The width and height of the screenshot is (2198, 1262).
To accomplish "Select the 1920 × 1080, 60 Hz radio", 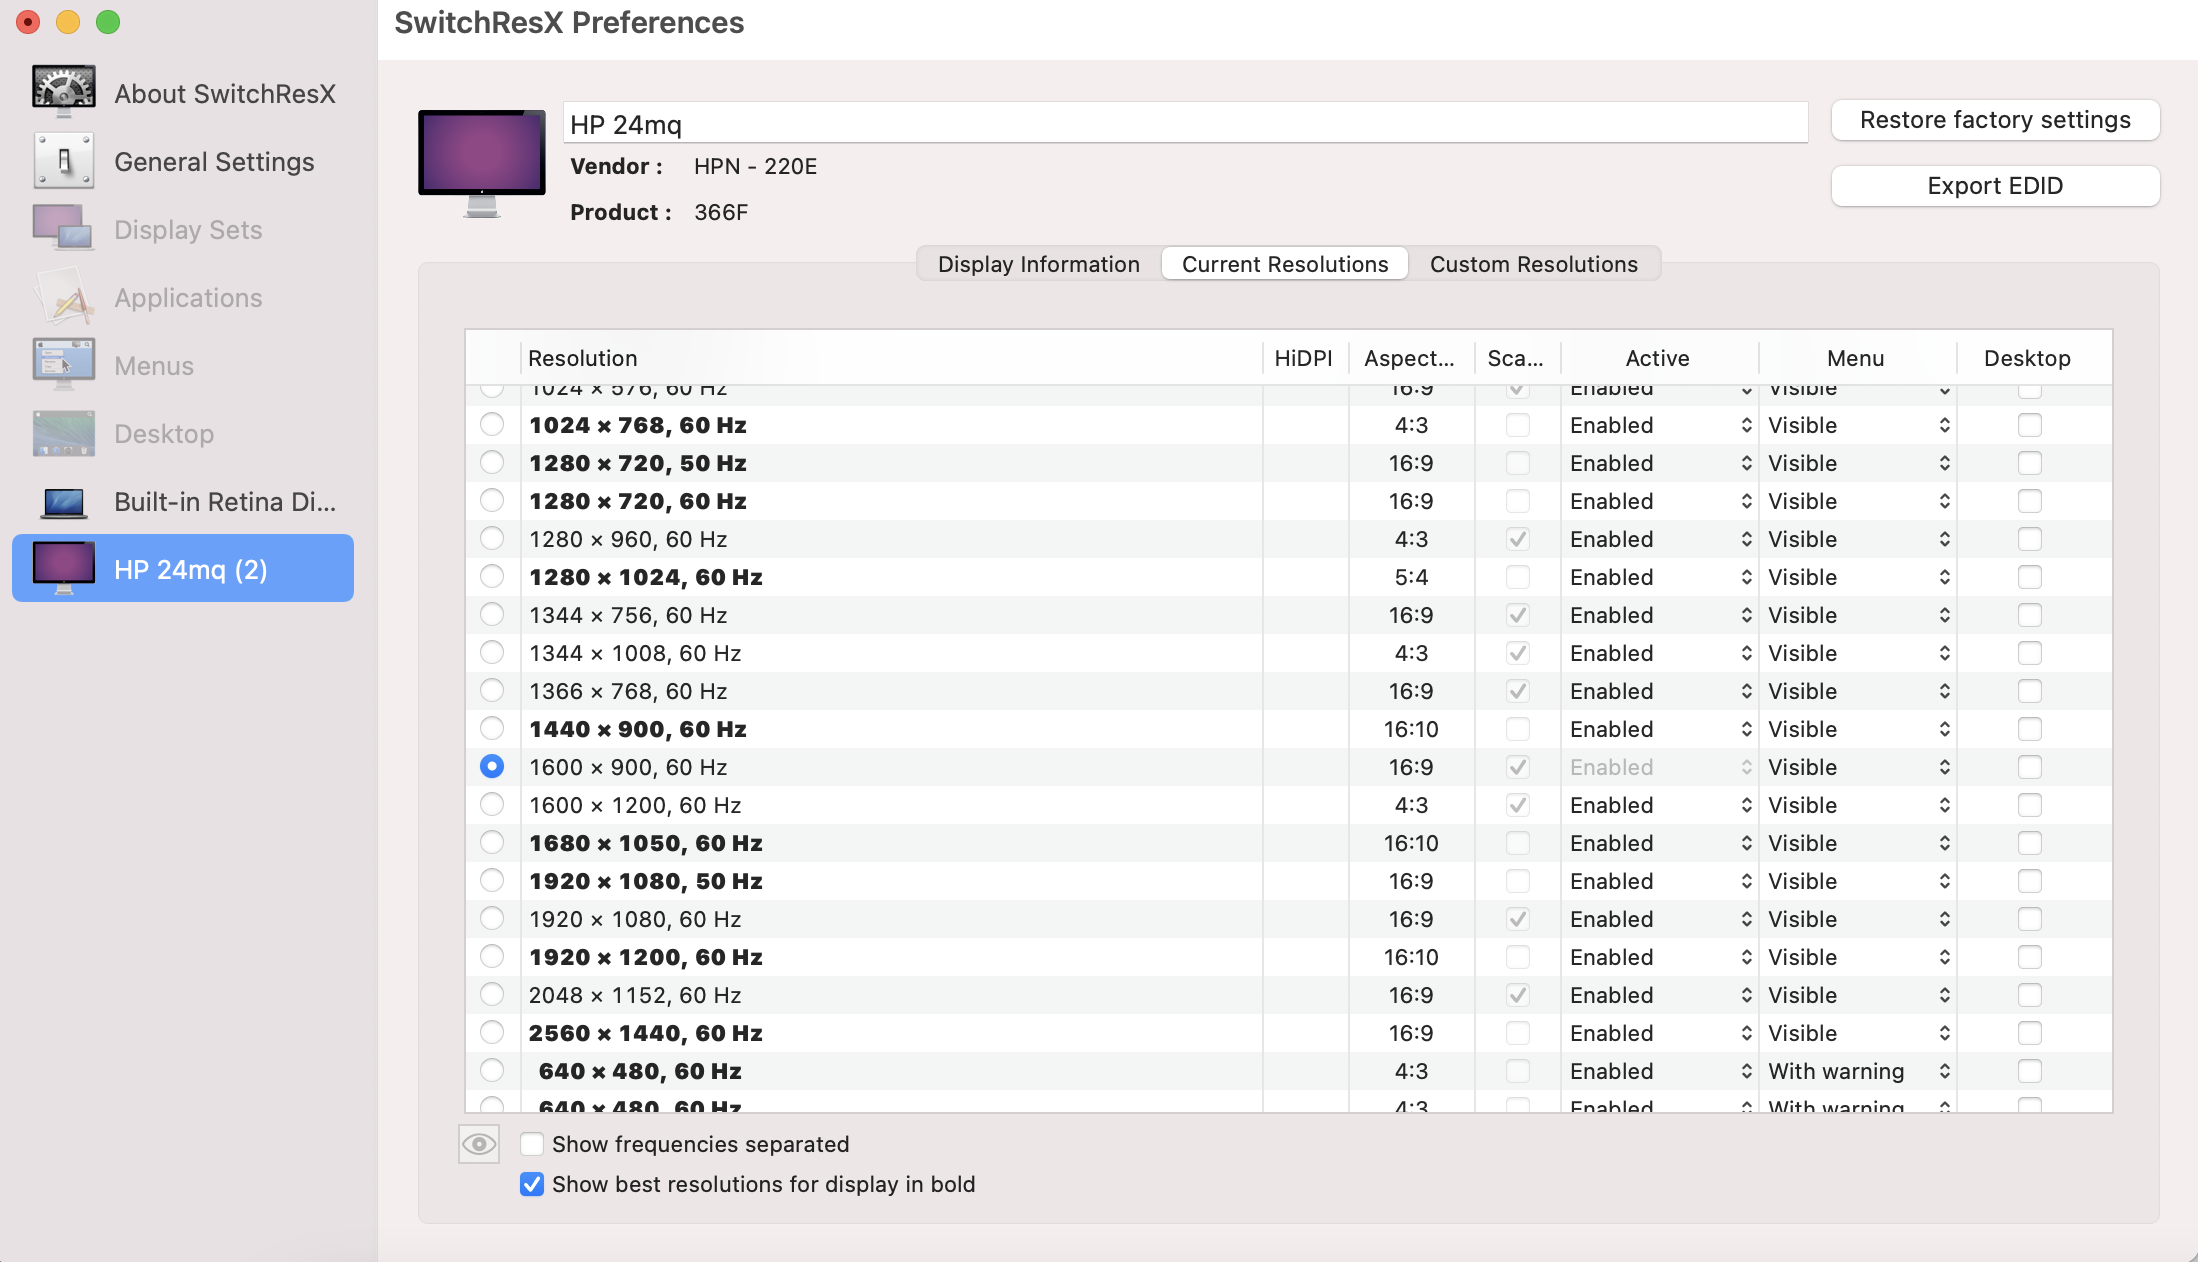I will pos(492,919).
